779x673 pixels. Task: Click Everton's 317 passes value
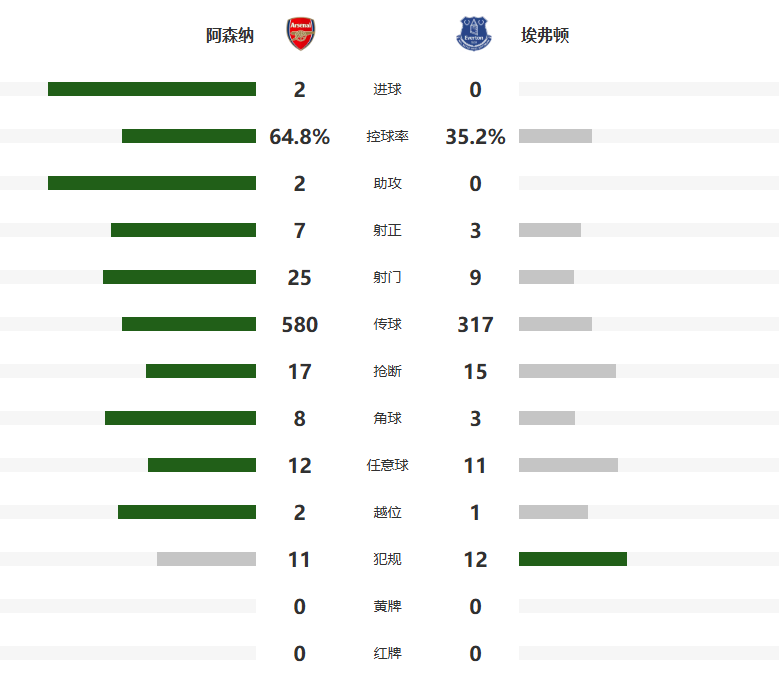pos(475,325)
